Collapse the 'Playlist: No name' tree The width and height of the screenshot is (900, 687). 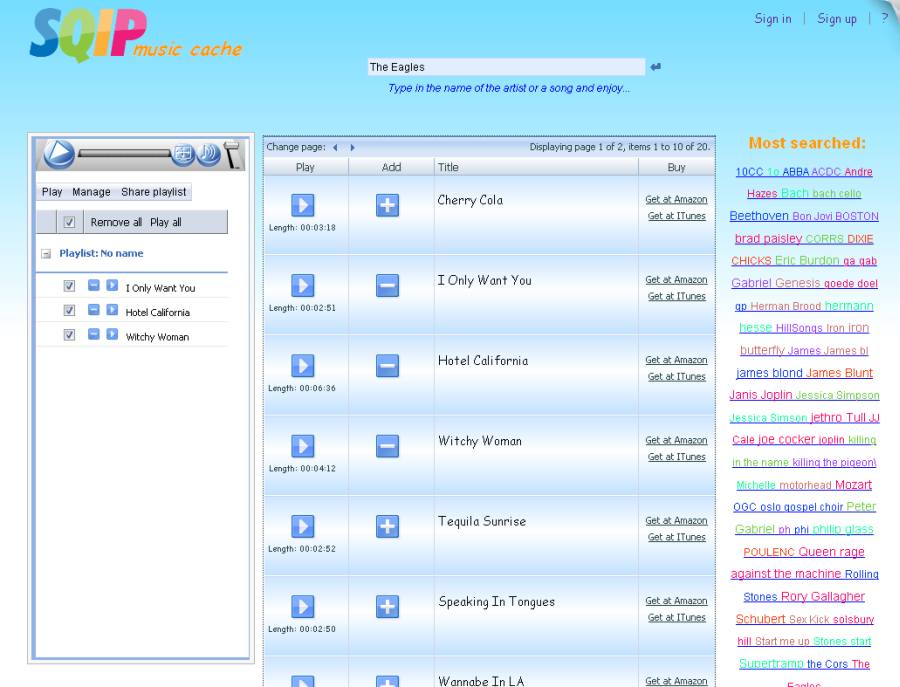click(46, 254)
